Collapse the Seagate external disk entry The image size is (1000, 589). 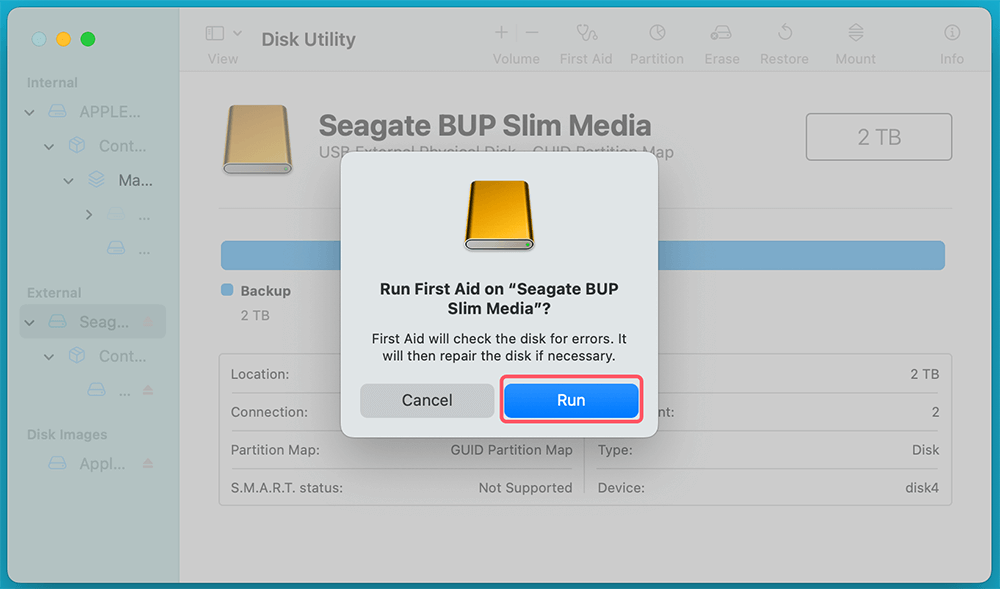coord(30,323)
